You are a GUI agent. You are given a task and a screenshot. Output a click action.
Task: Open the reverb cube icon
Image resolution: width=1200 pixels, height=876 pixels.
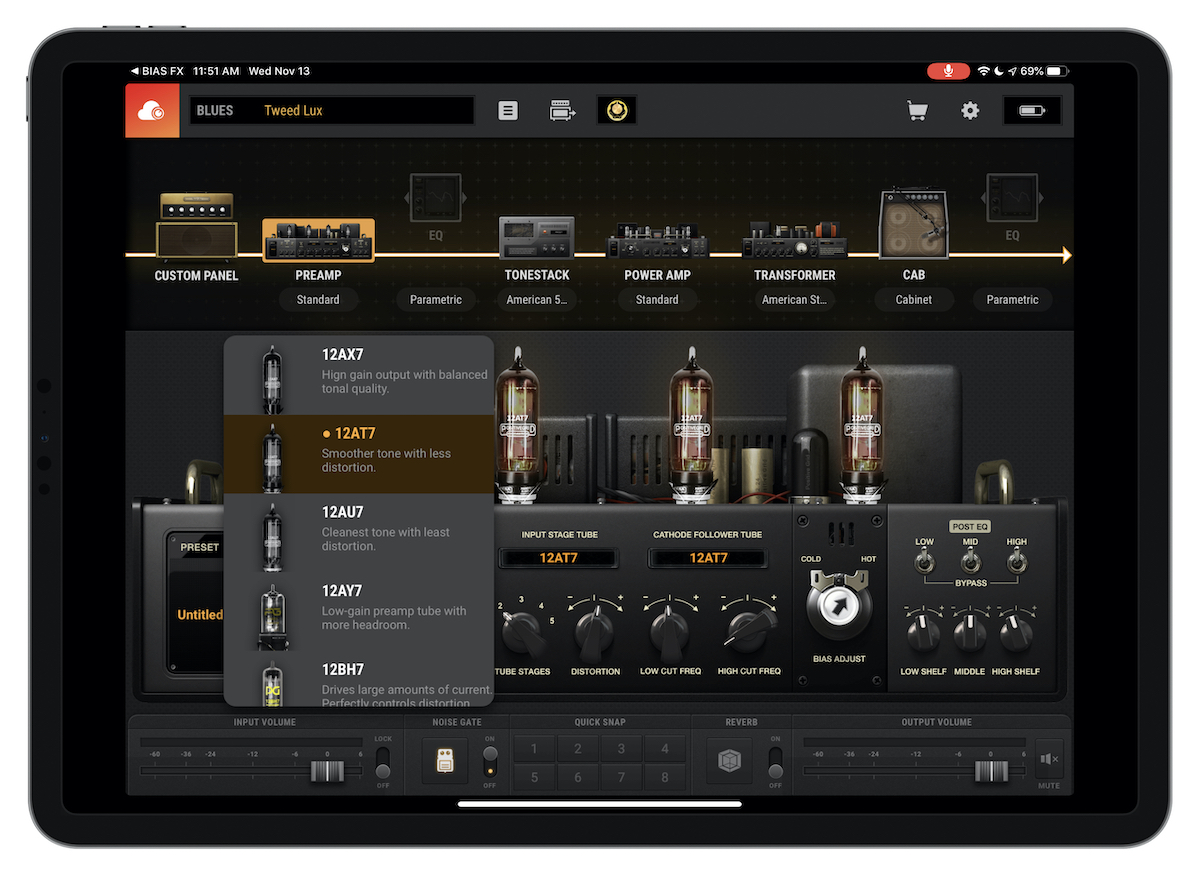tap(729, 763)
